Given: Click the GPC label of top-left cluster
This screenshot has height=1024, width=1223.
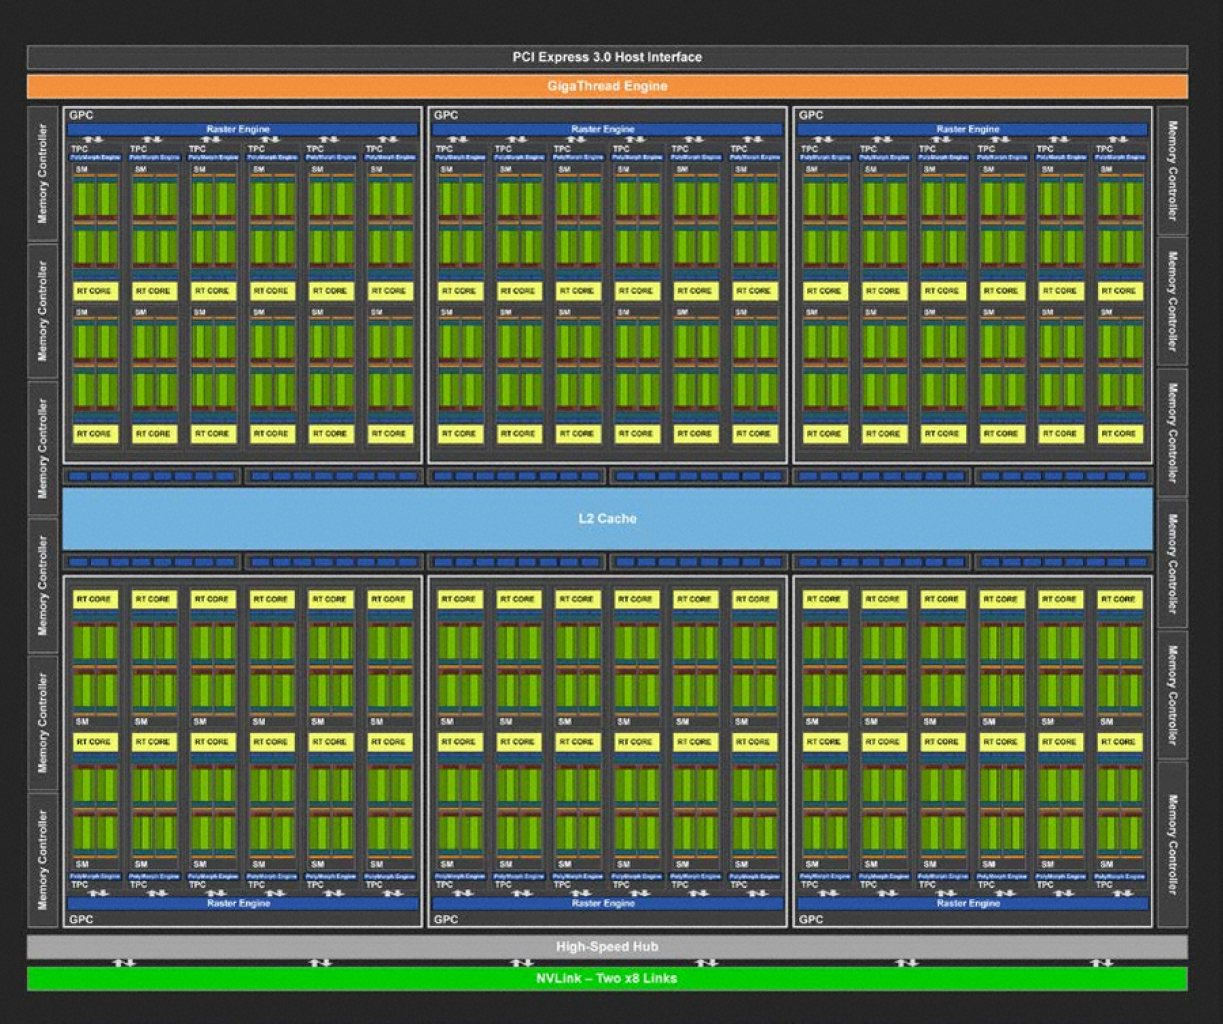Looking at the screenshot, I should (81, 115).
